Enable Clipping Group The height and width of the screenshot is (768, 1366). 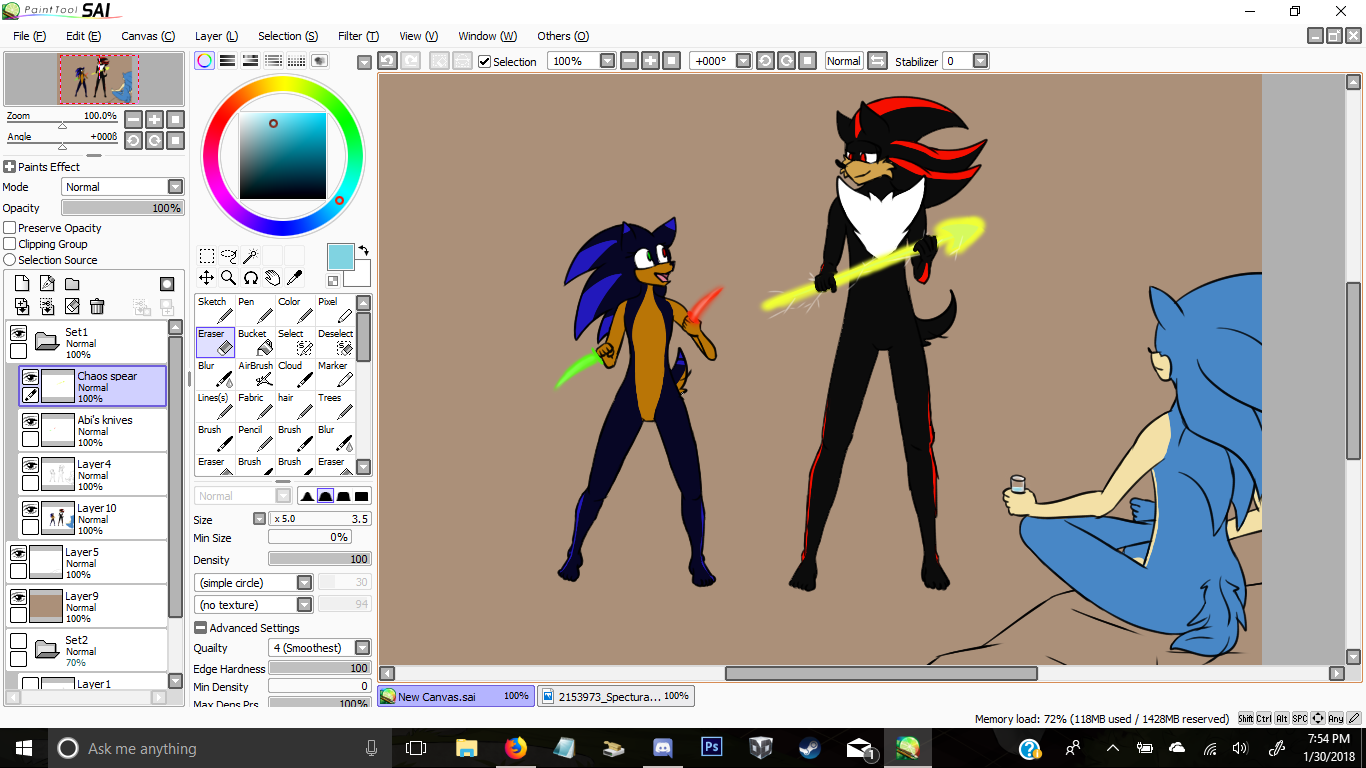pos(10,244)
